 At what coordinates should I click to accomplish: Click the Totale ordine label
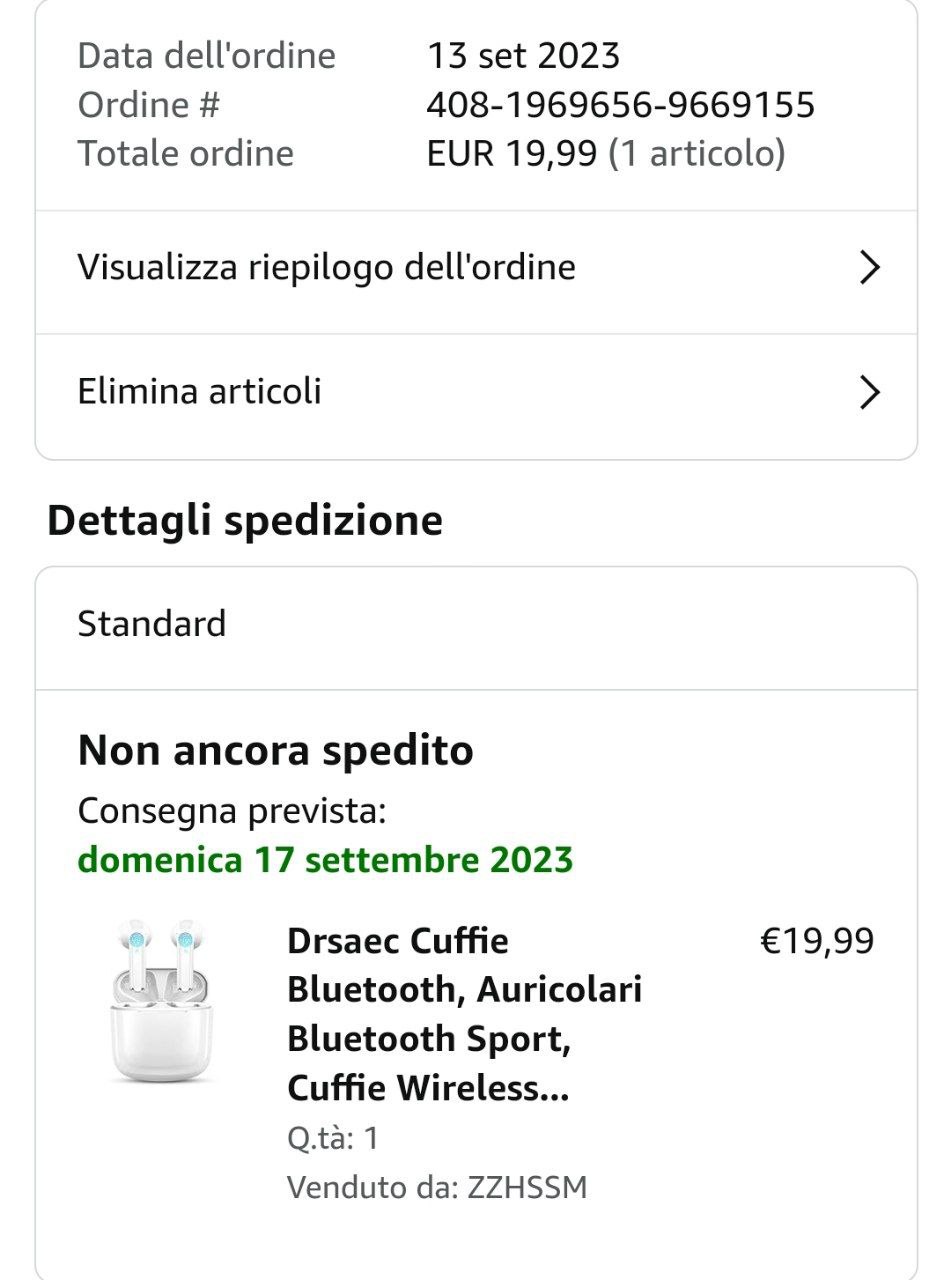(x=186, y=154)
